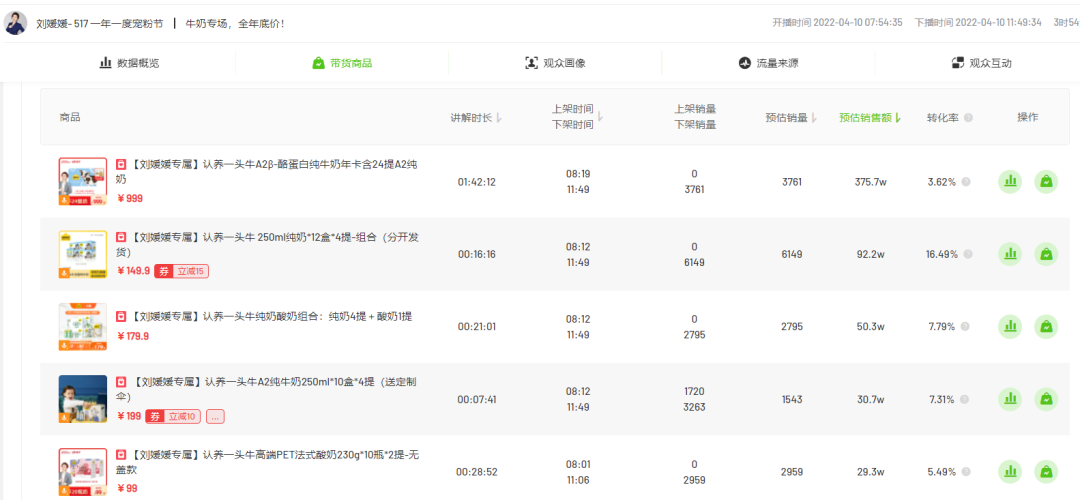Click the red platform icon before A2纯牛奶 title
Screen dimensions: 1080x500
(x=121, y=382)
